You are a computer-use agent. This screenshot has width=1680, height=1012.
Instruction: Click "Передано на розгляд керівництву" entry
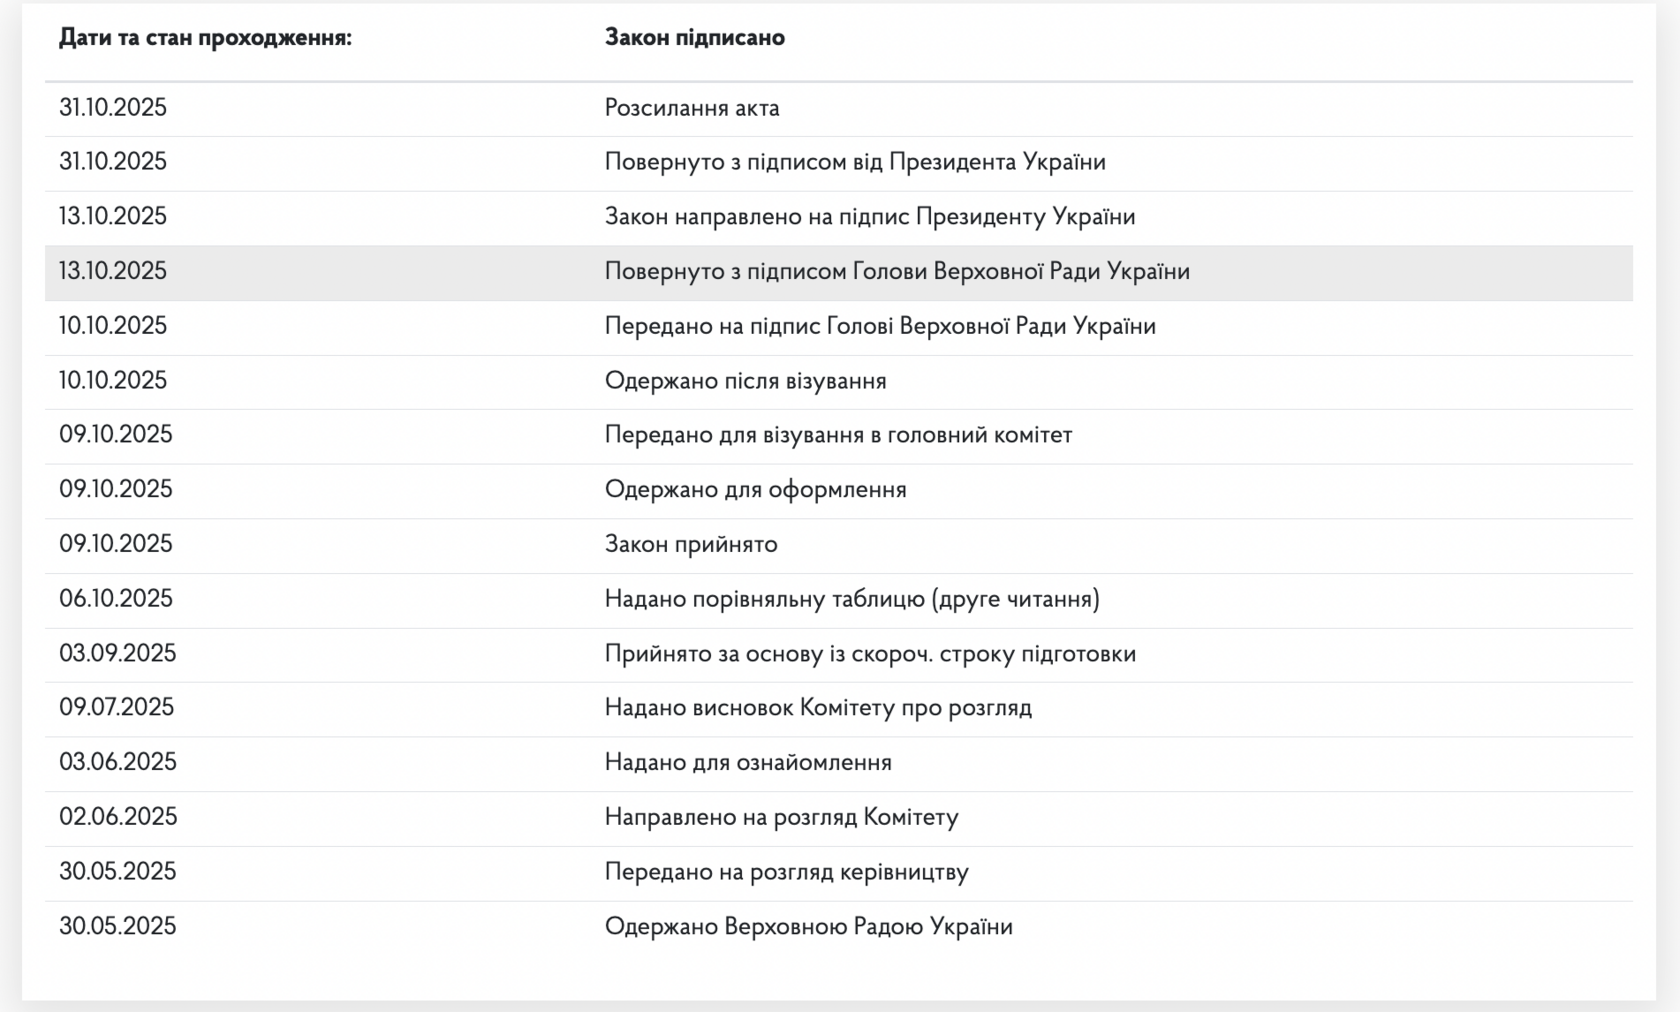(786, 872)
